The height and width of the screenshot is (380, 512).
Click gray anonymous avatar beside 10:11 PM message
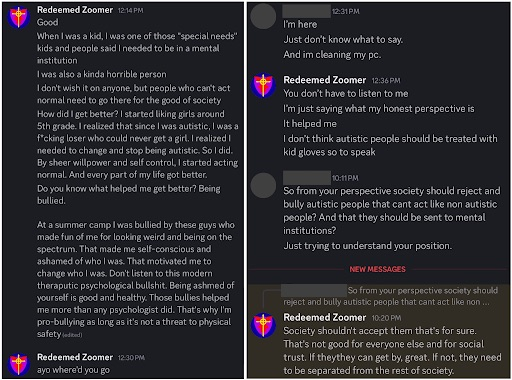[x=263, y=185]
